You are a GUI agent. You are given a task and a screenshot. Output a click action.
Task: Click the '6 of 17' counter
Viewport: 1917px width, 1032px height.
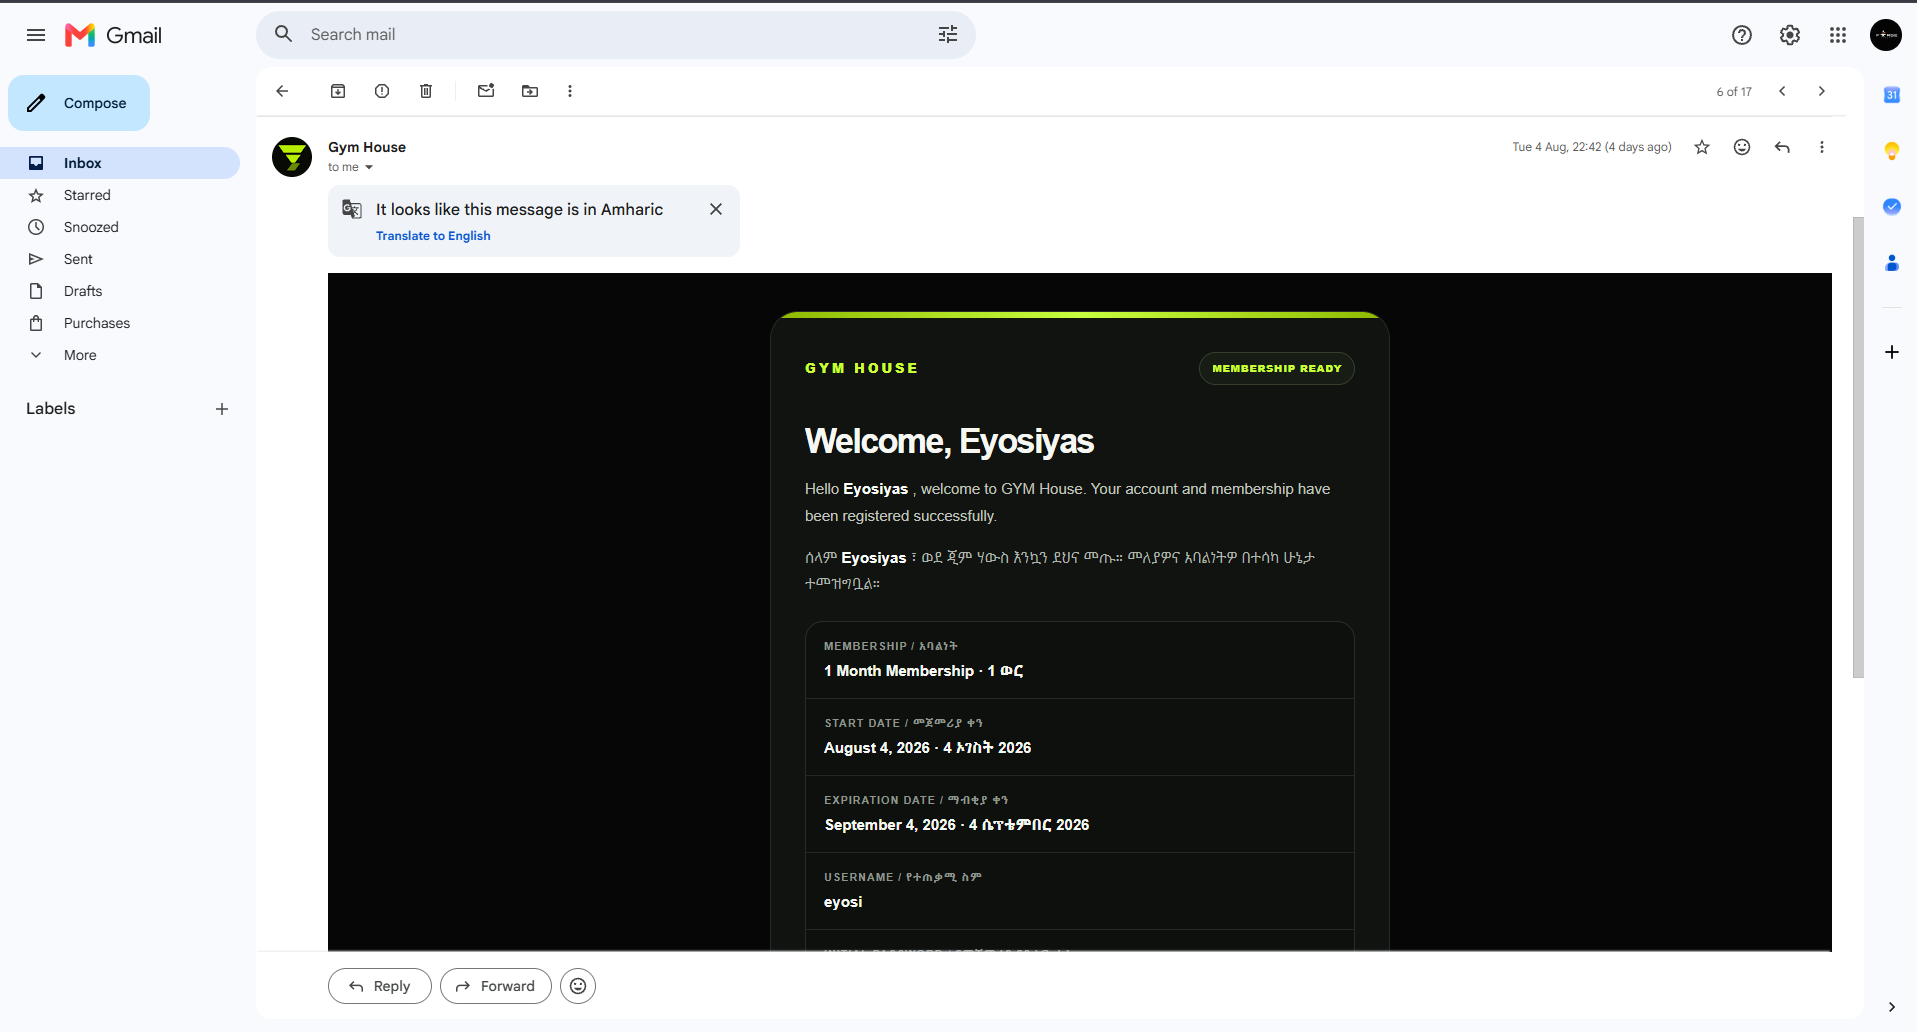coord(1734,91)
